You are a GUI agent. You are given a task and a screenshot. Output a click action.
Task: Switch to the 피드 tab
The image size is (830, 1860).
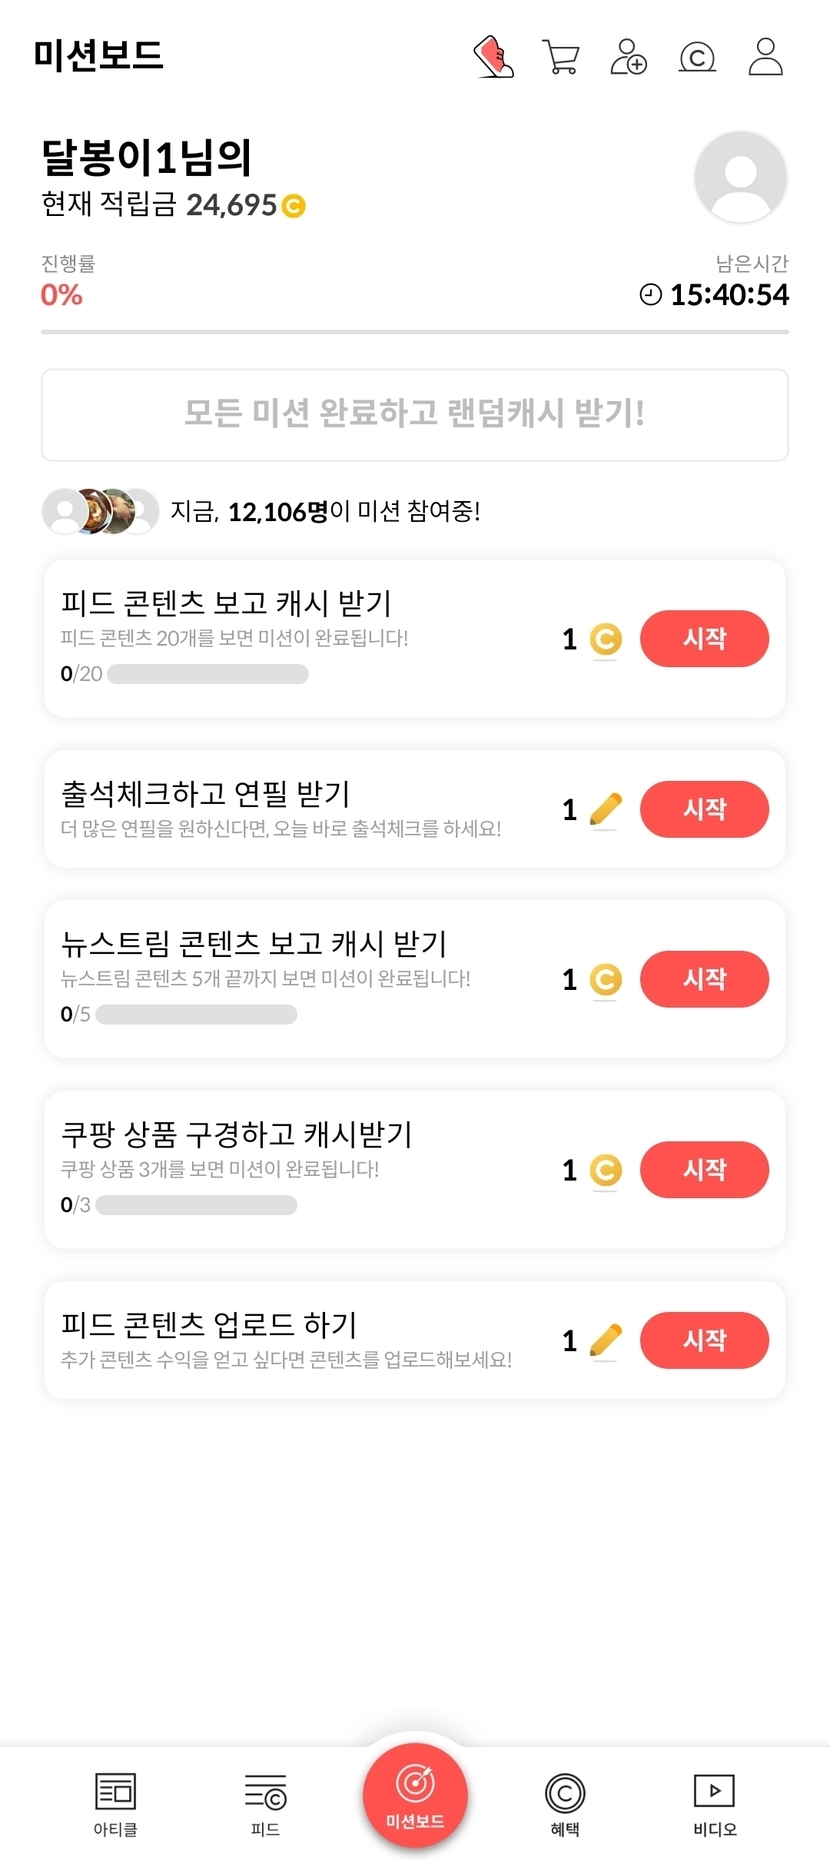265,1803
